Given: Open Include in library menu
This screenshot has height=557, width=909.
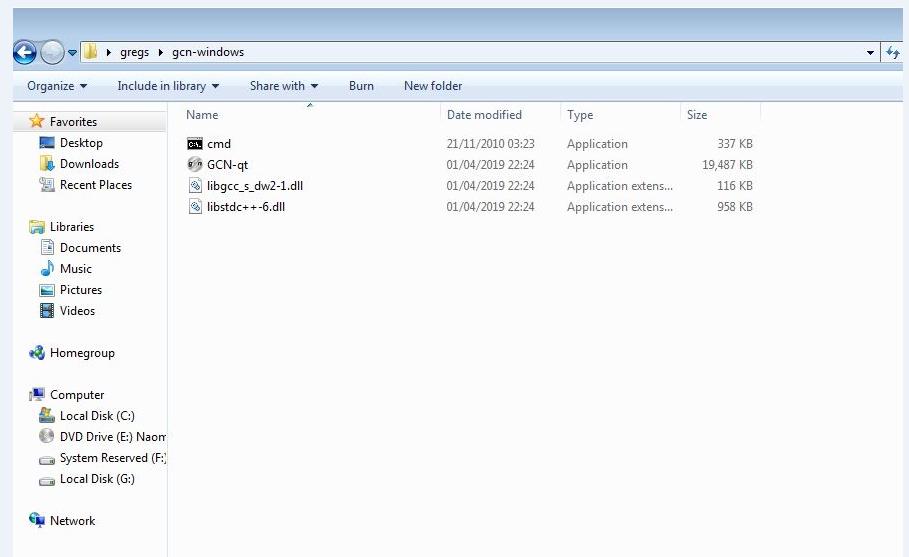Looking at the screenshot, I should click(x=168, y=86).
